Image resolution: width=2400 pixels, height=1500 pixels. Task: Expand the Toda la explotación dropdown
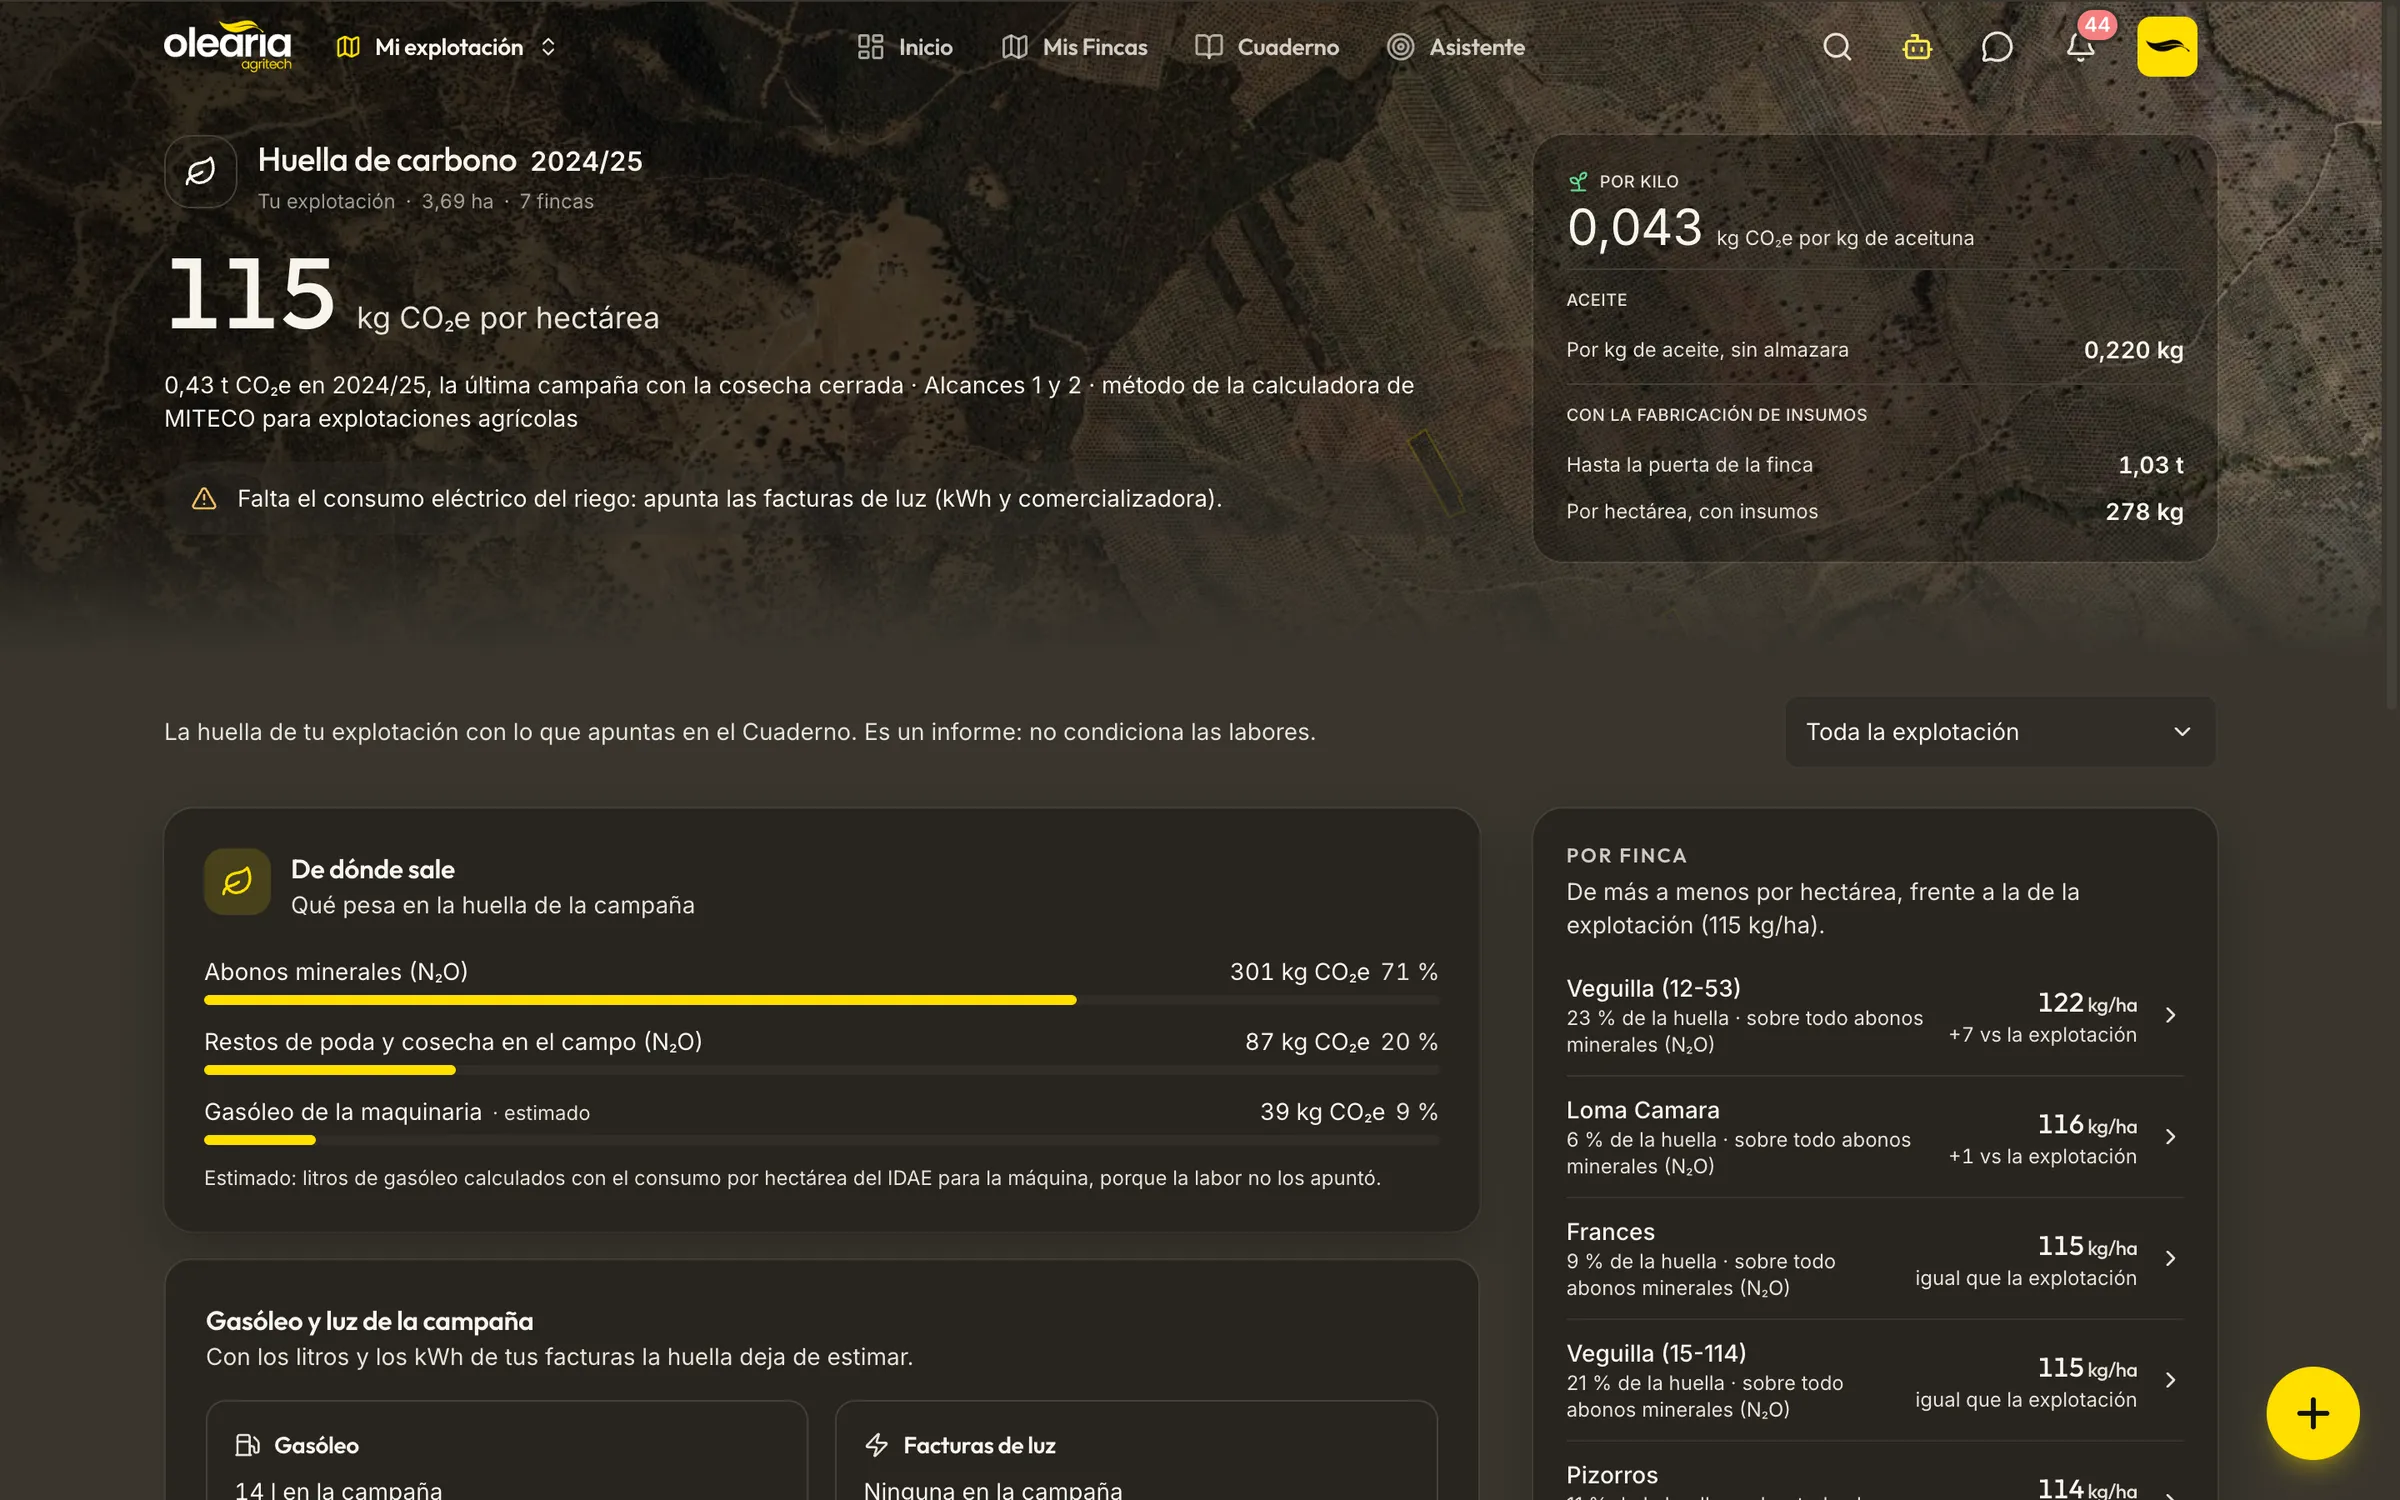(2000, 732)
